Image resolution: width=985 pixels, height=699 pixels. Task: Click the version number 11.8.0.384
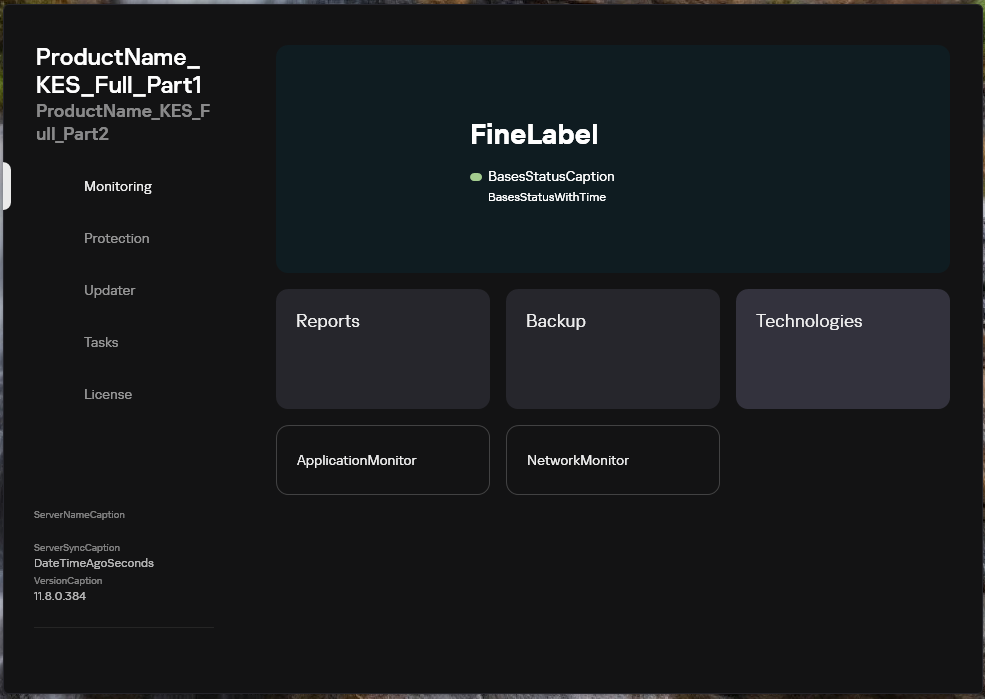click(60, 596)
